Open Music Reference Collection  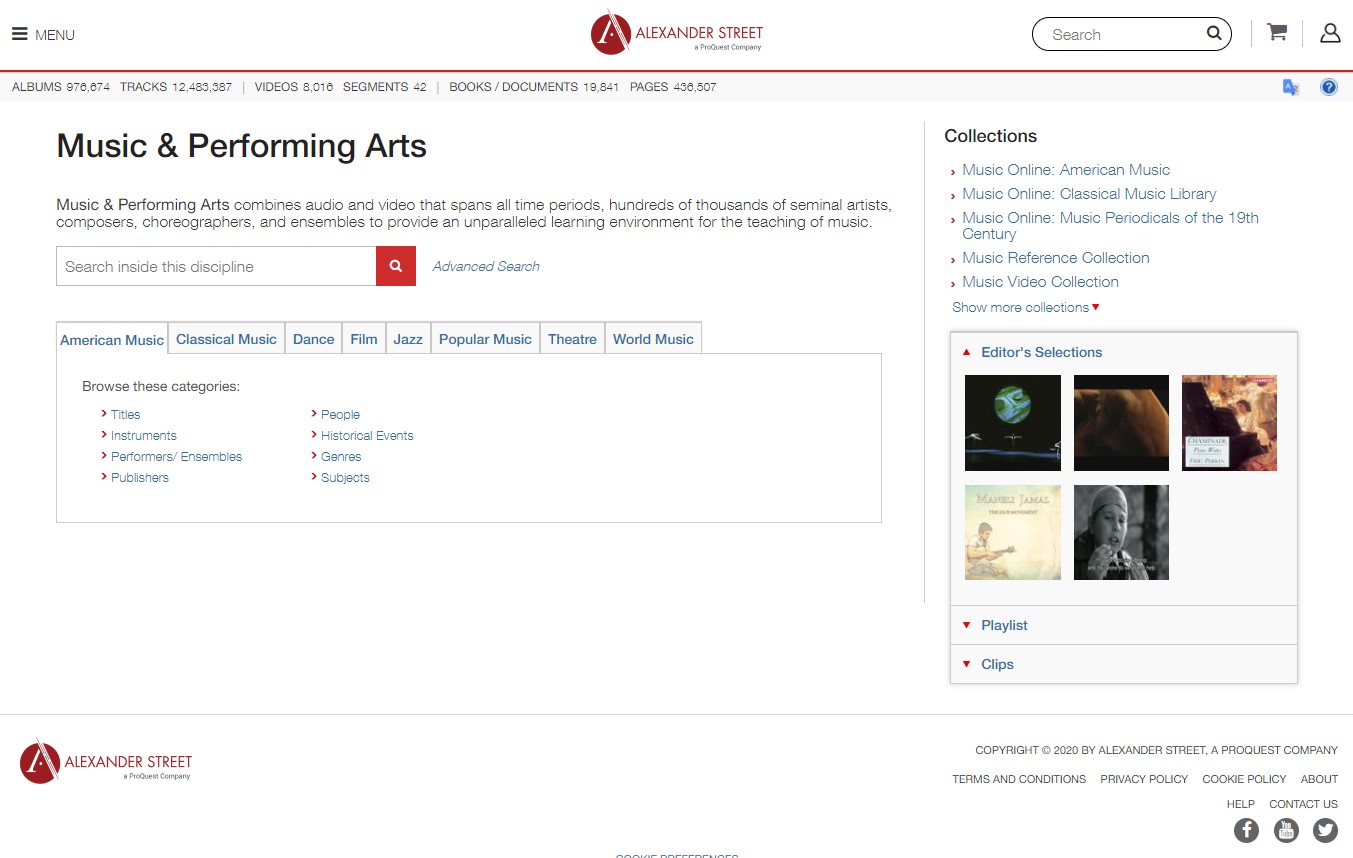(x=1056, y=258)
